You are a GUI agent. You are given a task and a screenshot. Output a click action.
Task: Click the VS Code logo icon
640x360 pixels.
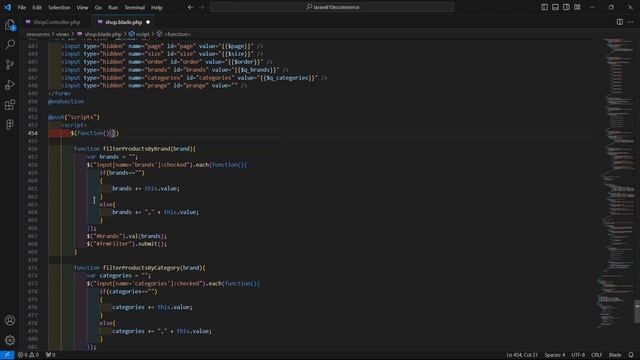[7, 7]
